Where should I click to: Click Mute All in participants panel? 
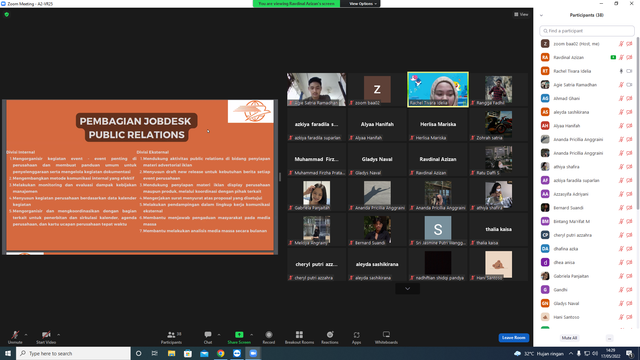569,338
